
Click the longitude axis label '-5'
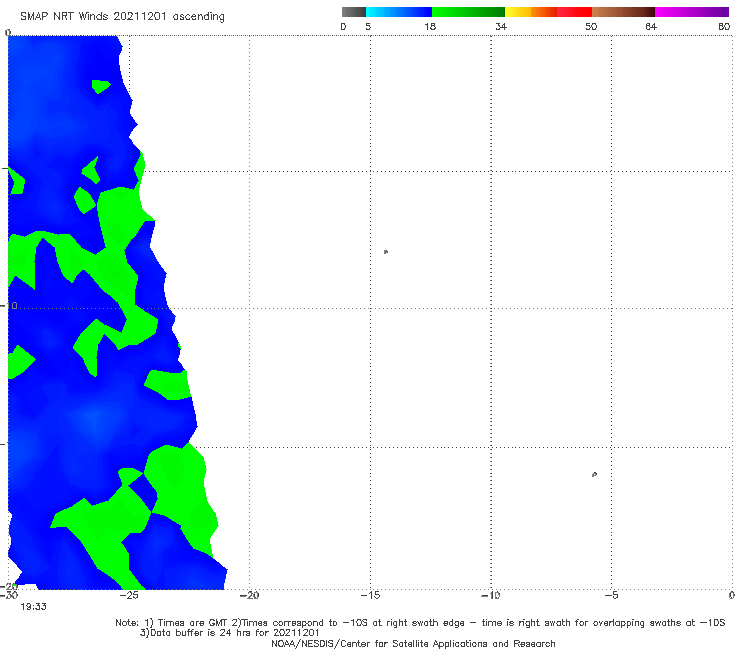point(611,595)
